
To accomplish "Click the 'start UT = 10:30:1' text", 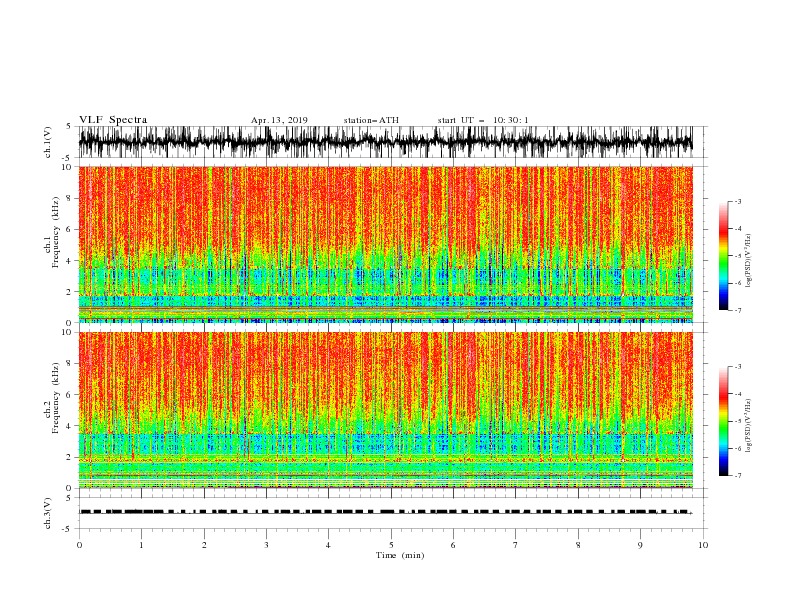I will [x=483, y=120].
